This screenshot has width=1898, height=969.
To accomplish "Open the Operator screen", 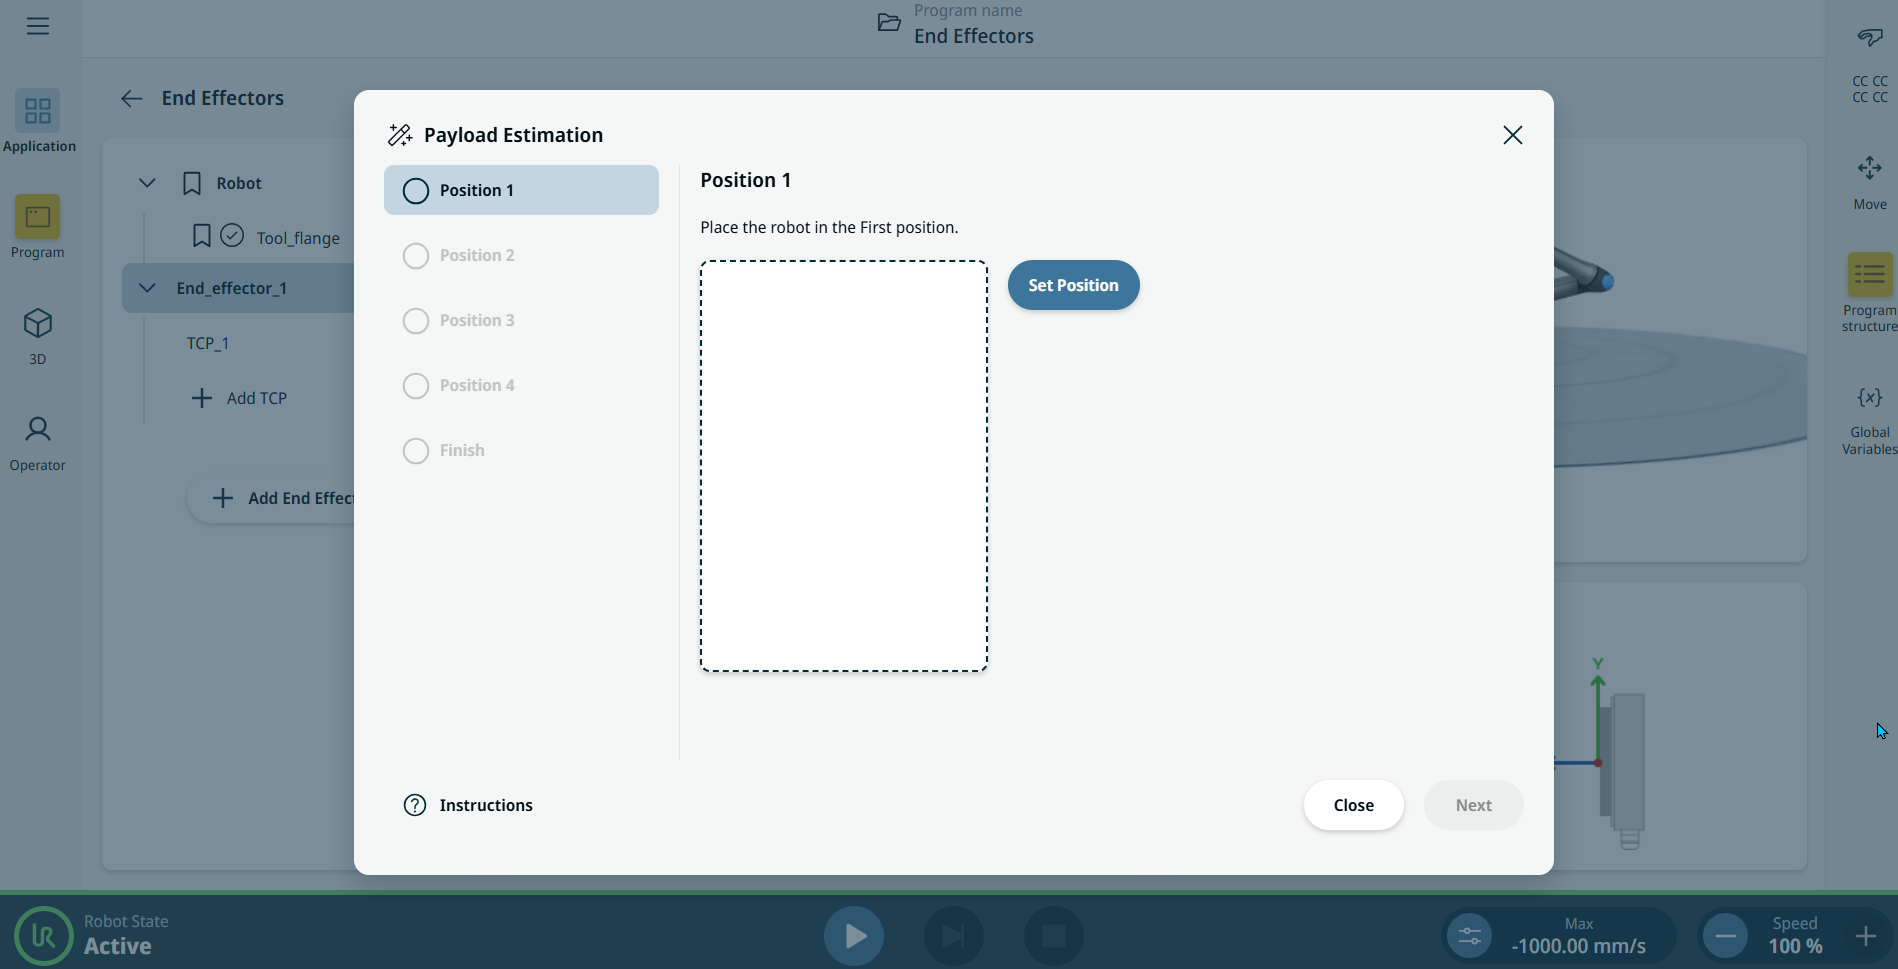I will [x=38, y=430].
